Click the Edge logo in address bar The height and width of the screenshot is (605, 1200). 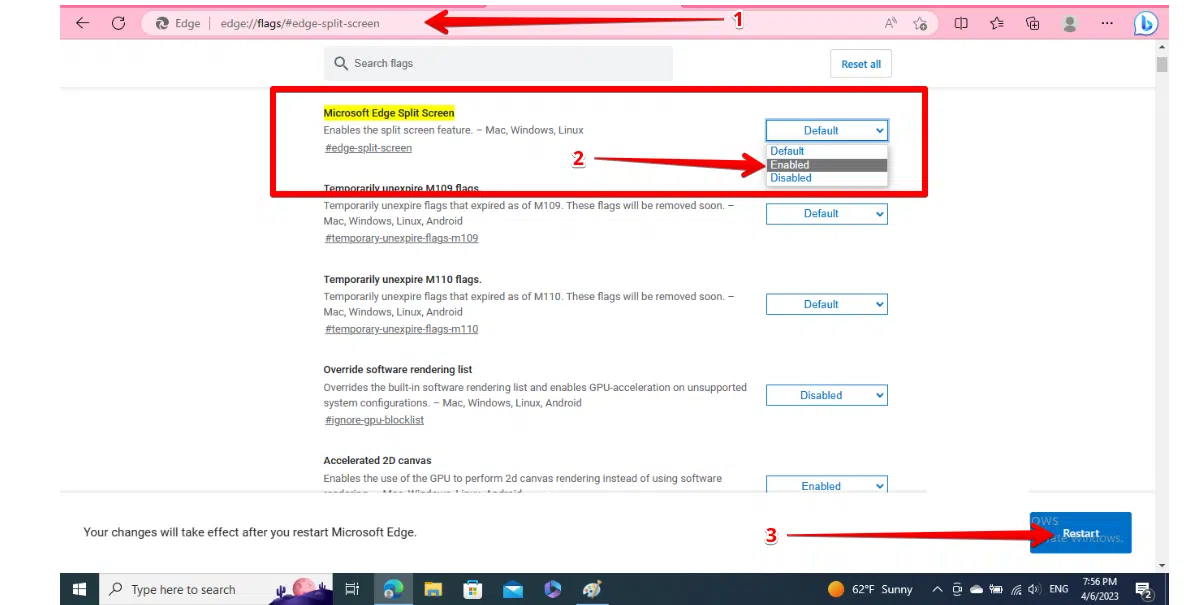click(x=162, y=23)
